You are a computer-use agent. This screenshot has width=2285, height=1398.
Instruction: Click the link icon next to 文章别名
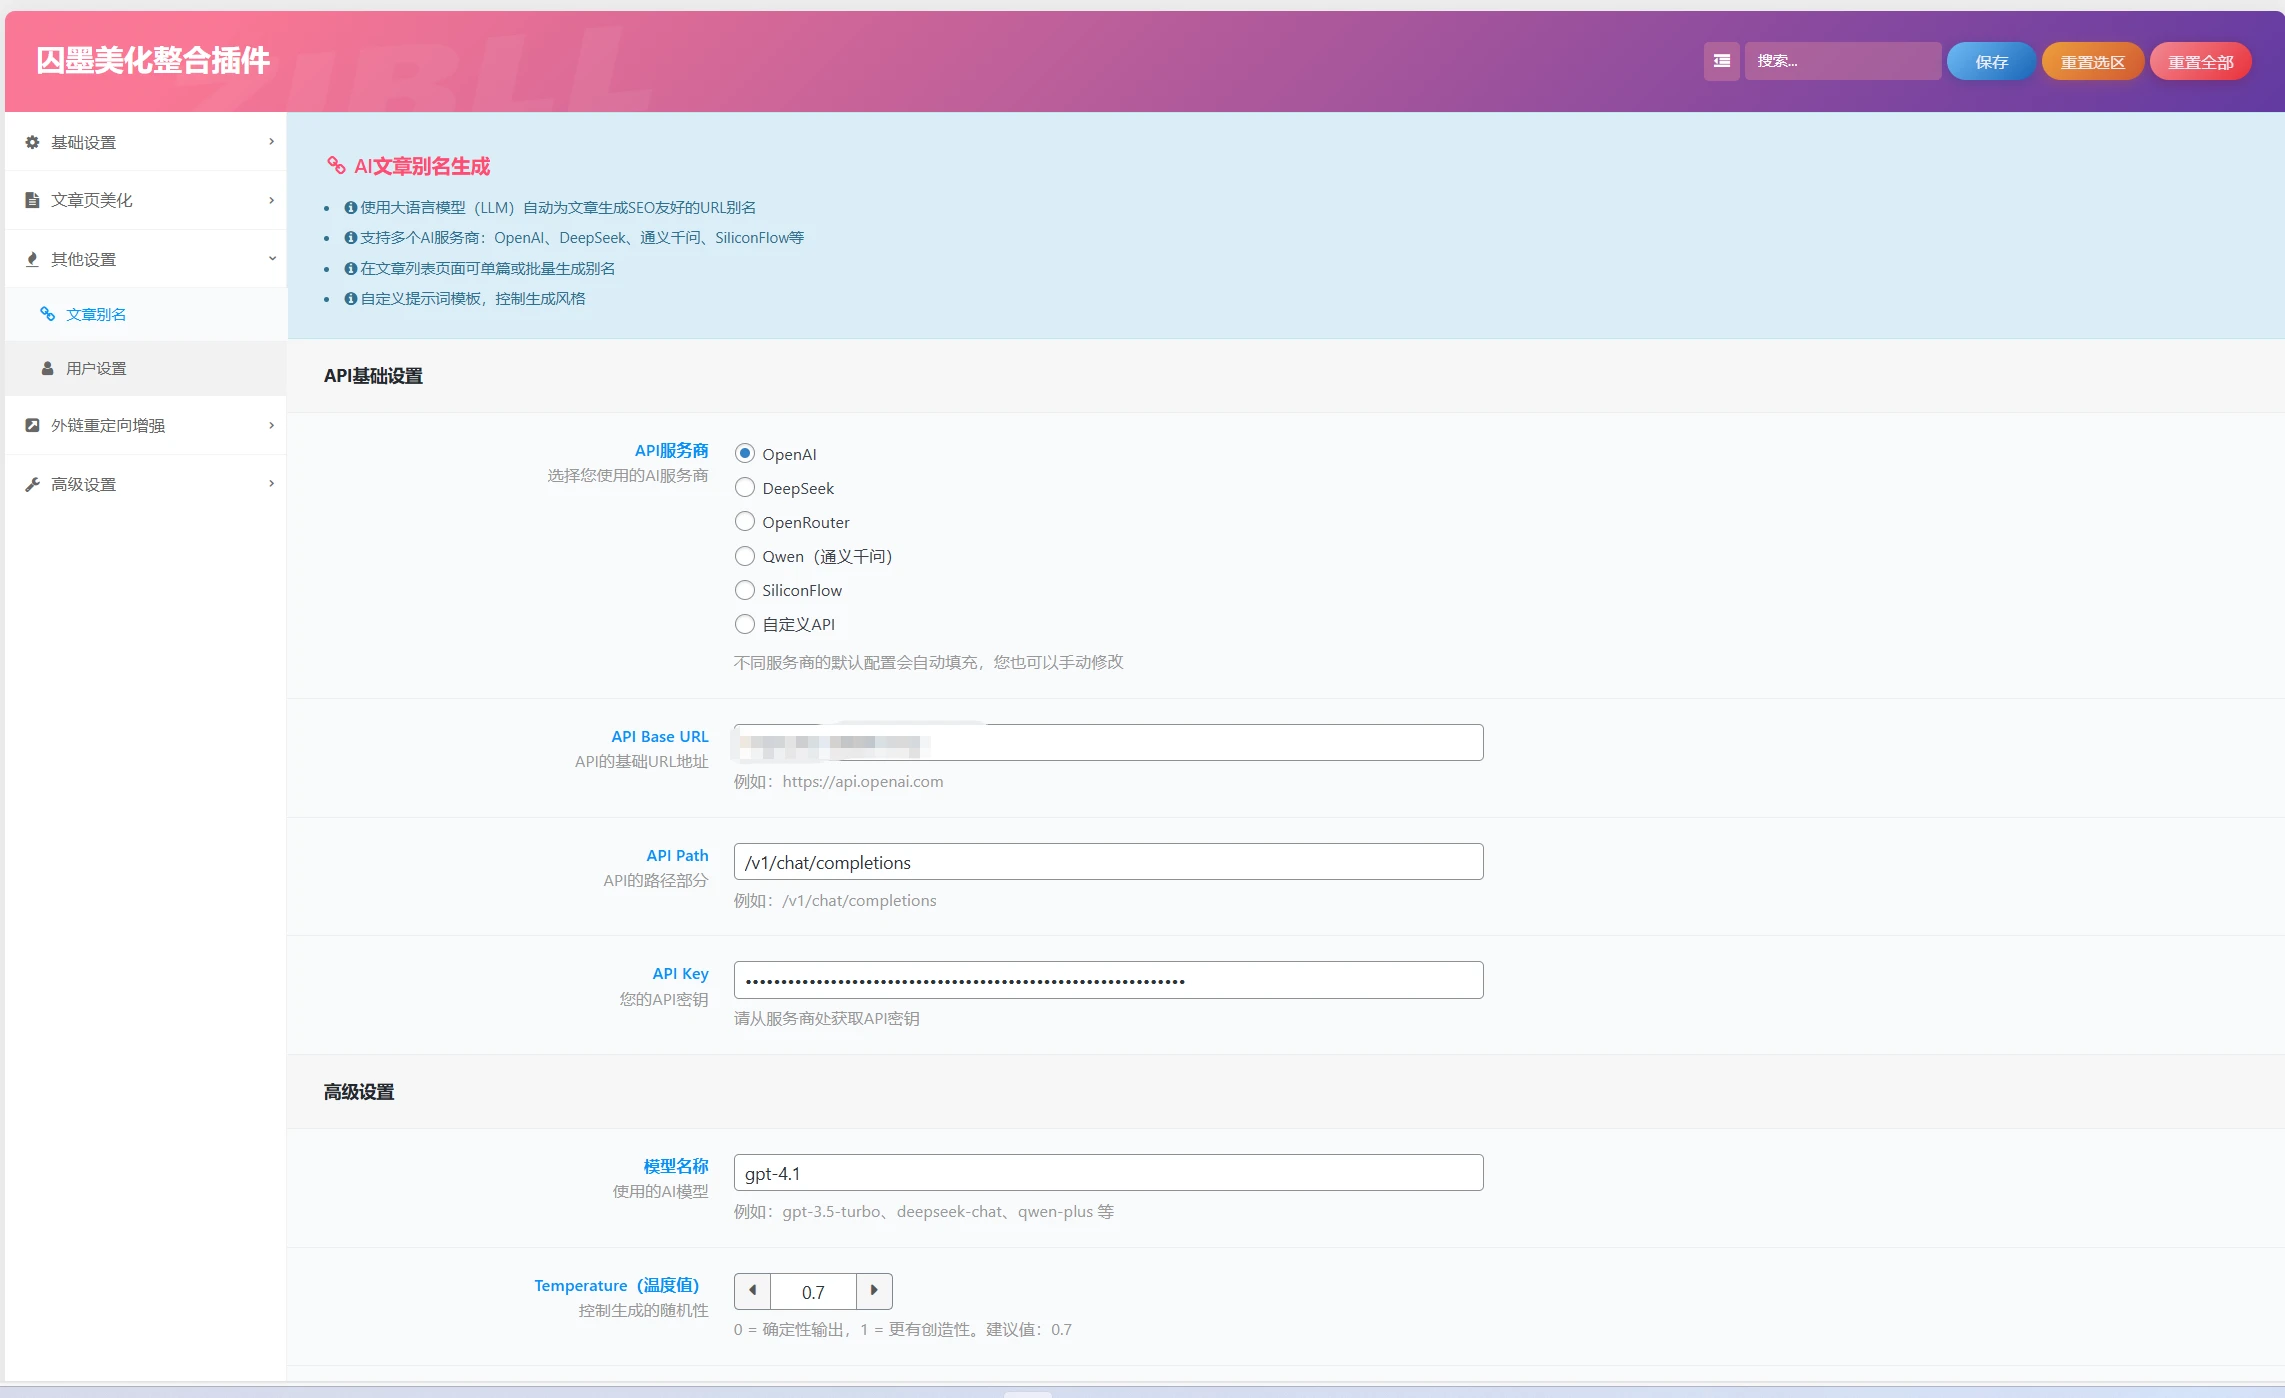[47, 314]
